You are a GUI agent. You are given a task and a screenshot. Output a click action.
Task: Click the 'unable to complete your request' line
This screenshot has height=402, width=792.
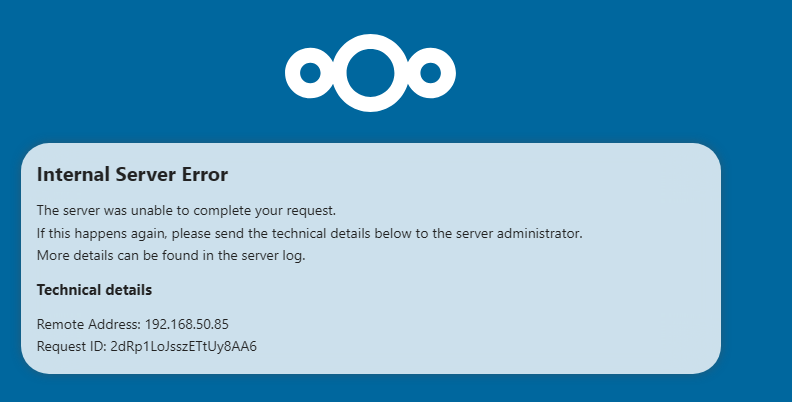[x=186, y=211]
